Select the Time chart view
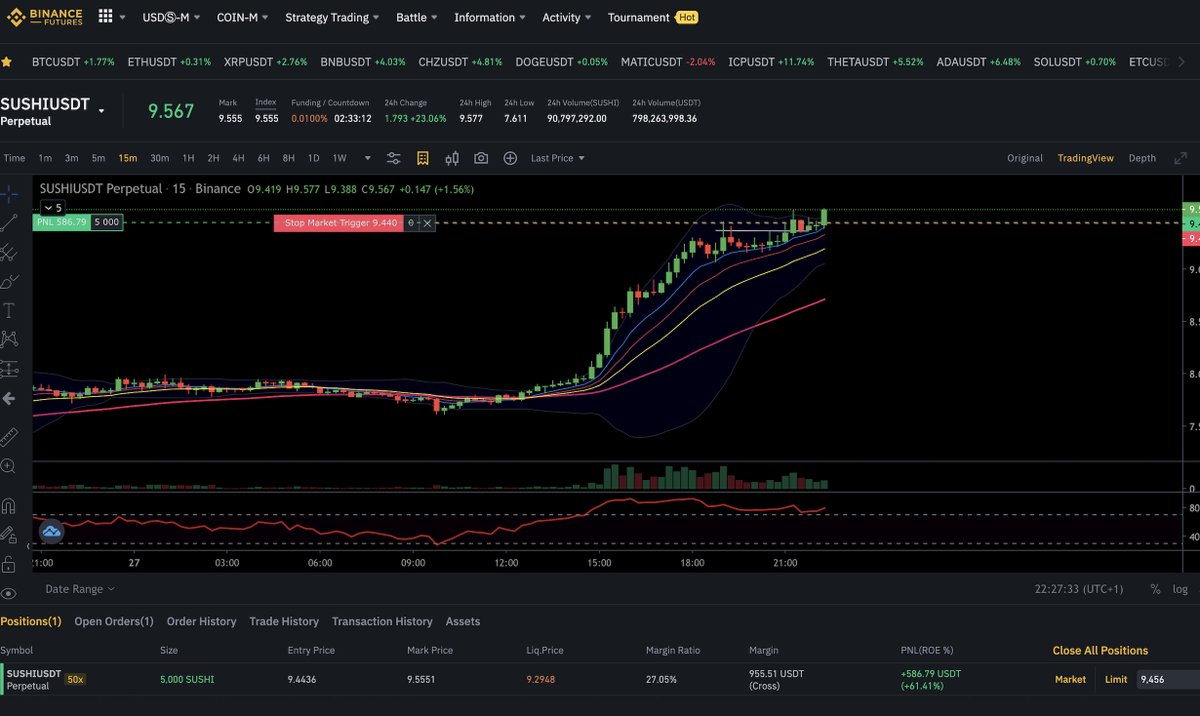The image size is (1200, 716). 14,158
